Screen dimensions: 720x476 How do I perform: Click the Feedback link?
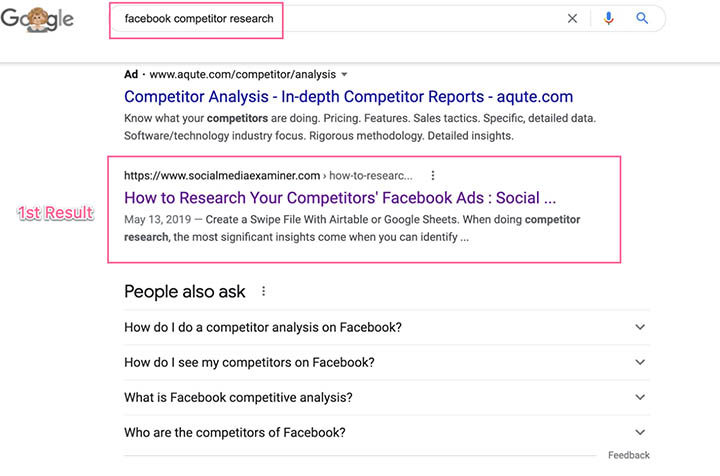point(628,456)
